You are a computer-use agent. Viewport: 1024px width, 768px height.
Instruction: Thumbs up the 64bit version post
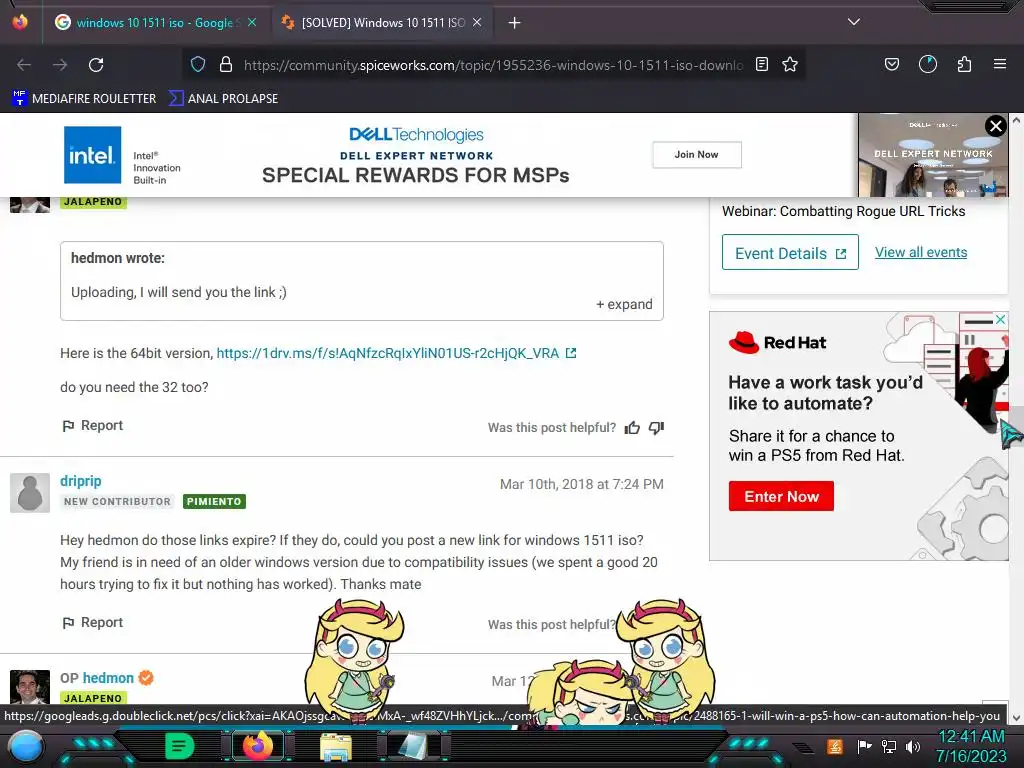coord(632,428)
